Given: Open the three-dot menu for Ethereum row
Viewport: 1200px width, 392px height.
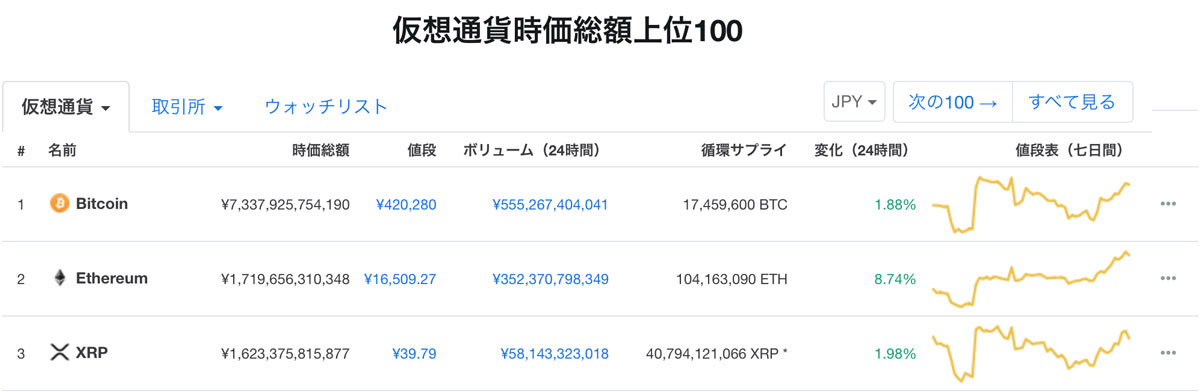Looking at the screenshot, I should pyautogui.click(x=1167, y=279).
